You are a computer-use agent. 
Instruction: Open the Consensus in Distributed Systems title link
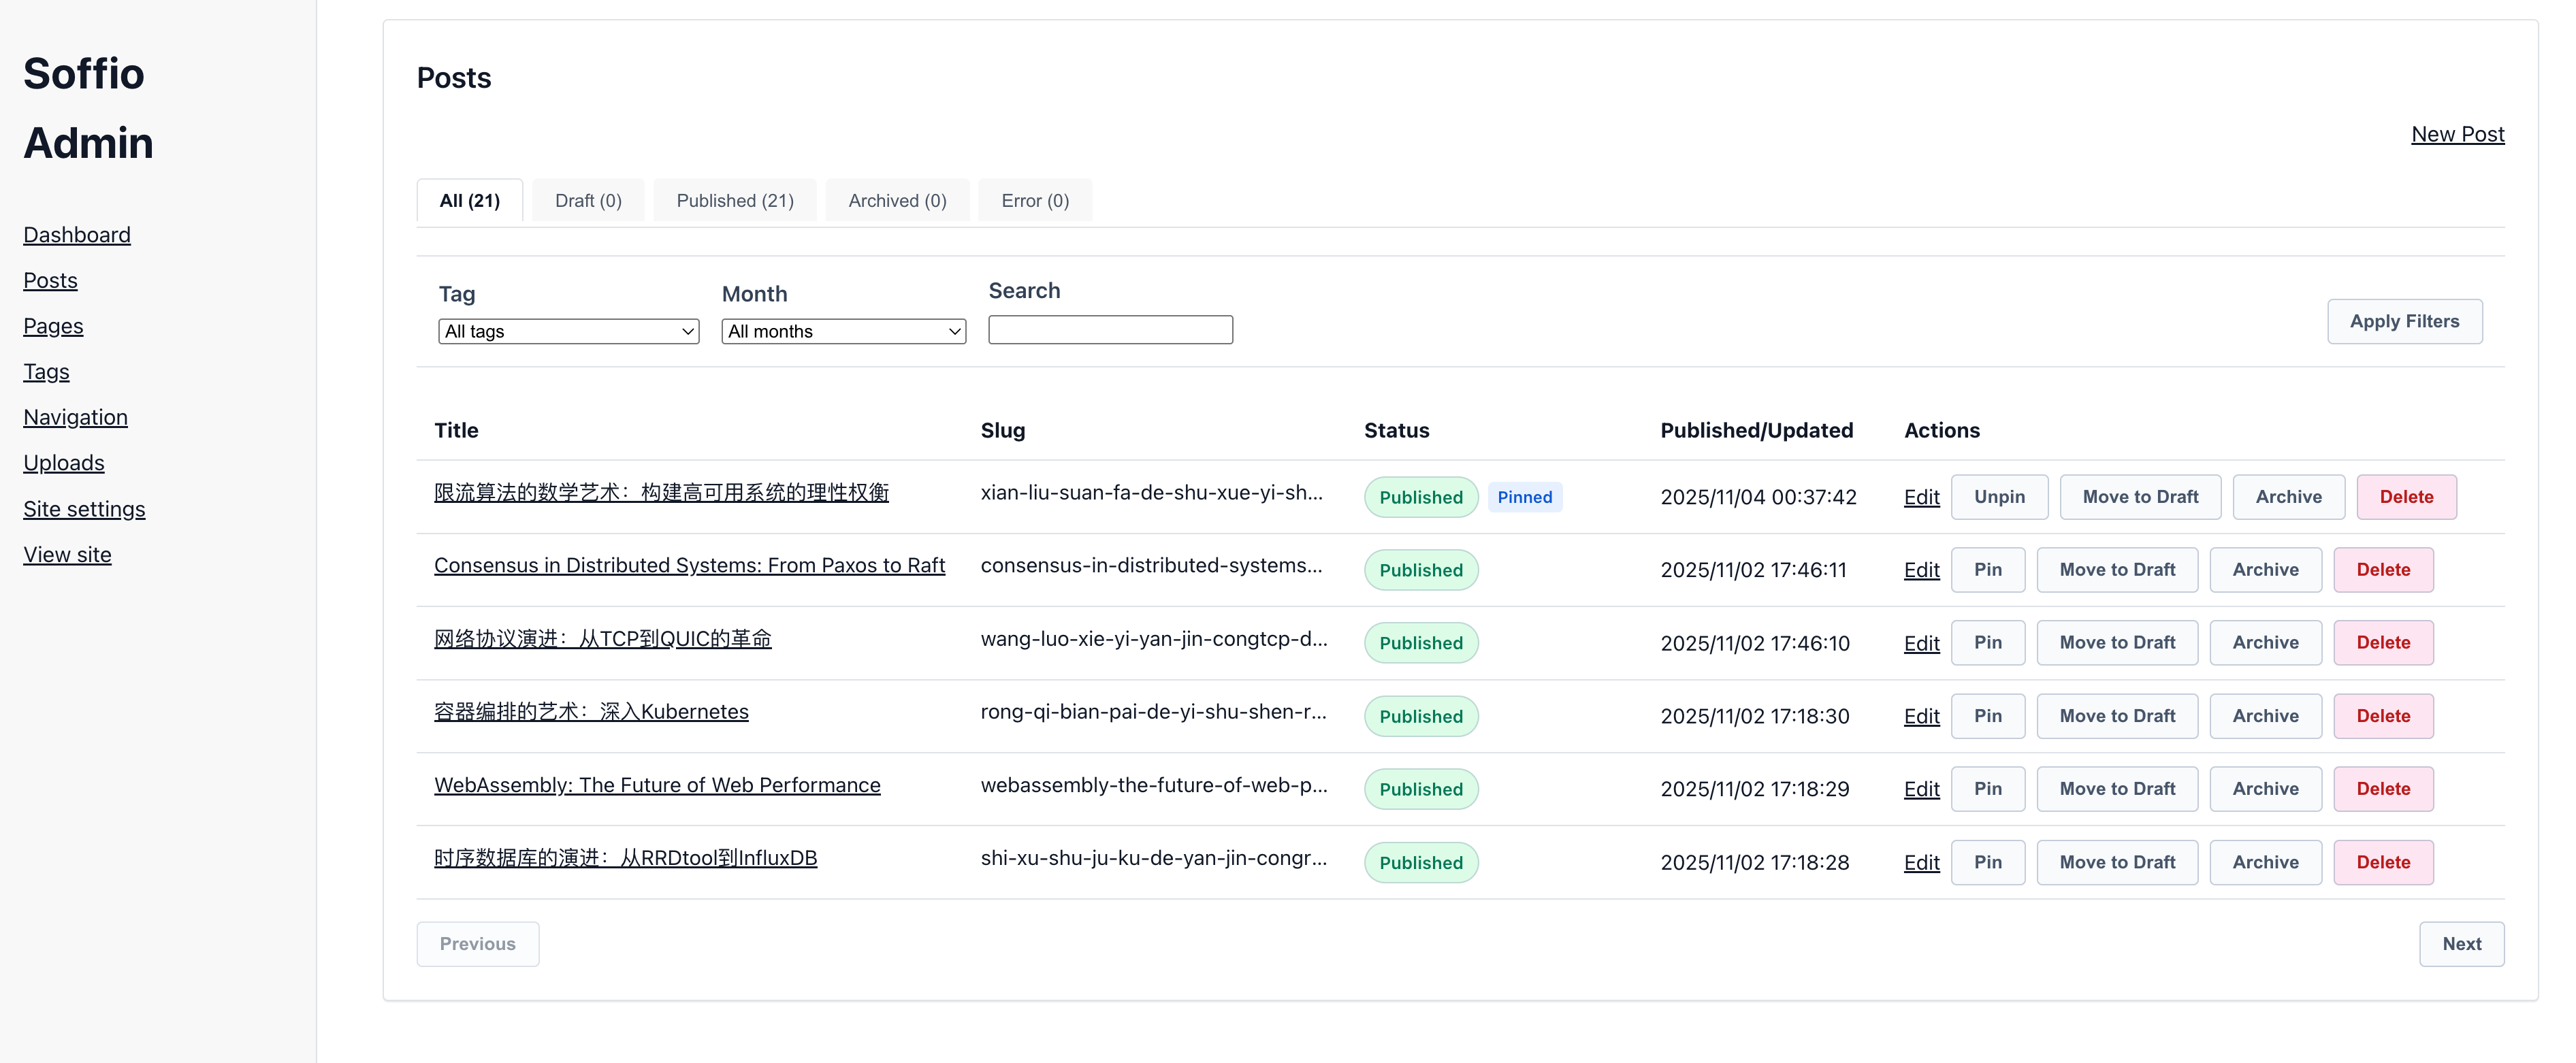pos(689,565)
